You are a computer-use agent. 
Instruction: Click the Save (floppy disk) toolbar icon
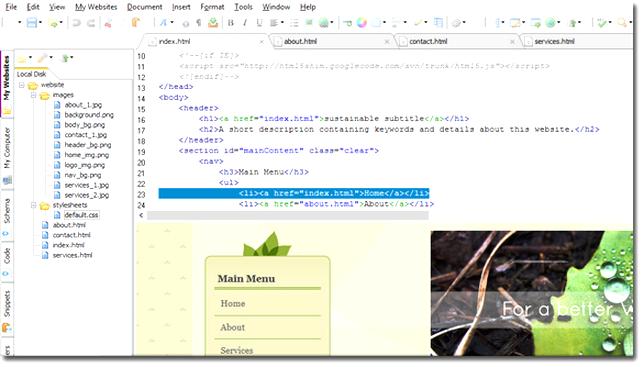coord(32,23)
